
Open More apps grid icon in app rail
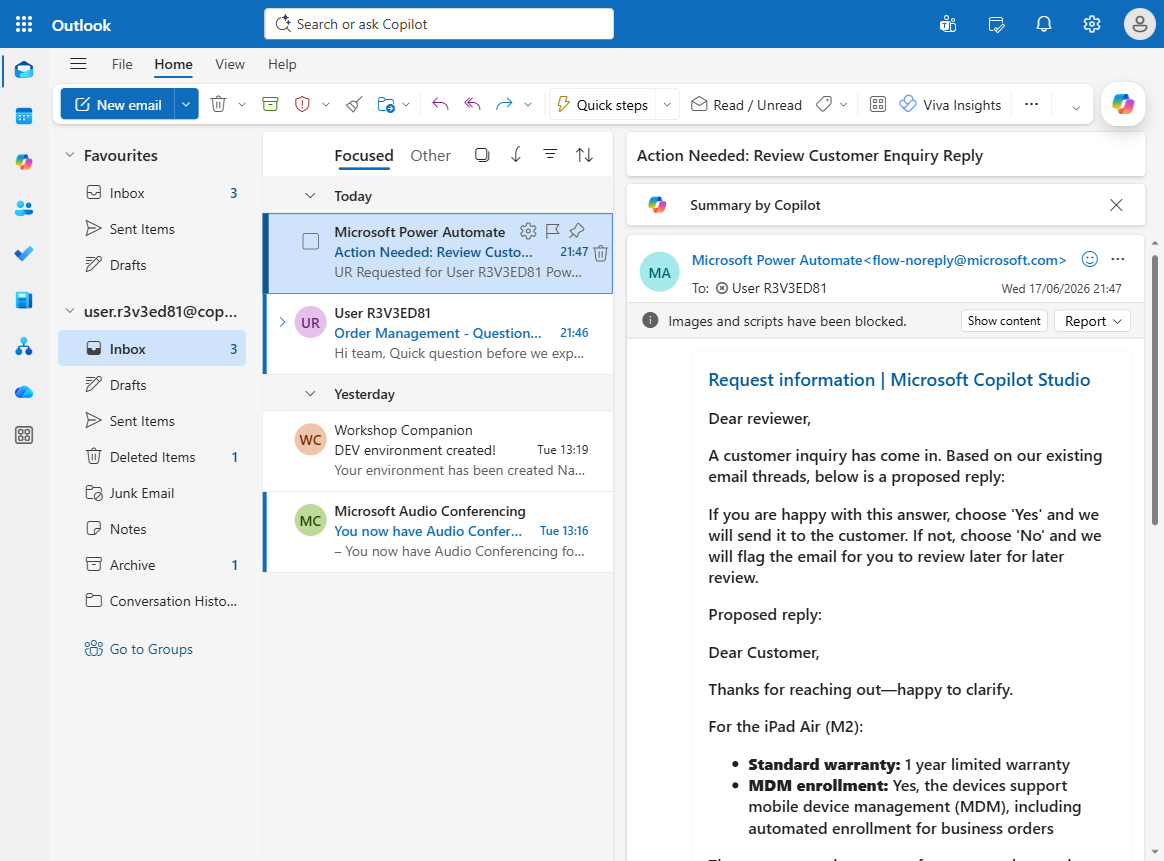pyautogui.click(x=24, y=435)
